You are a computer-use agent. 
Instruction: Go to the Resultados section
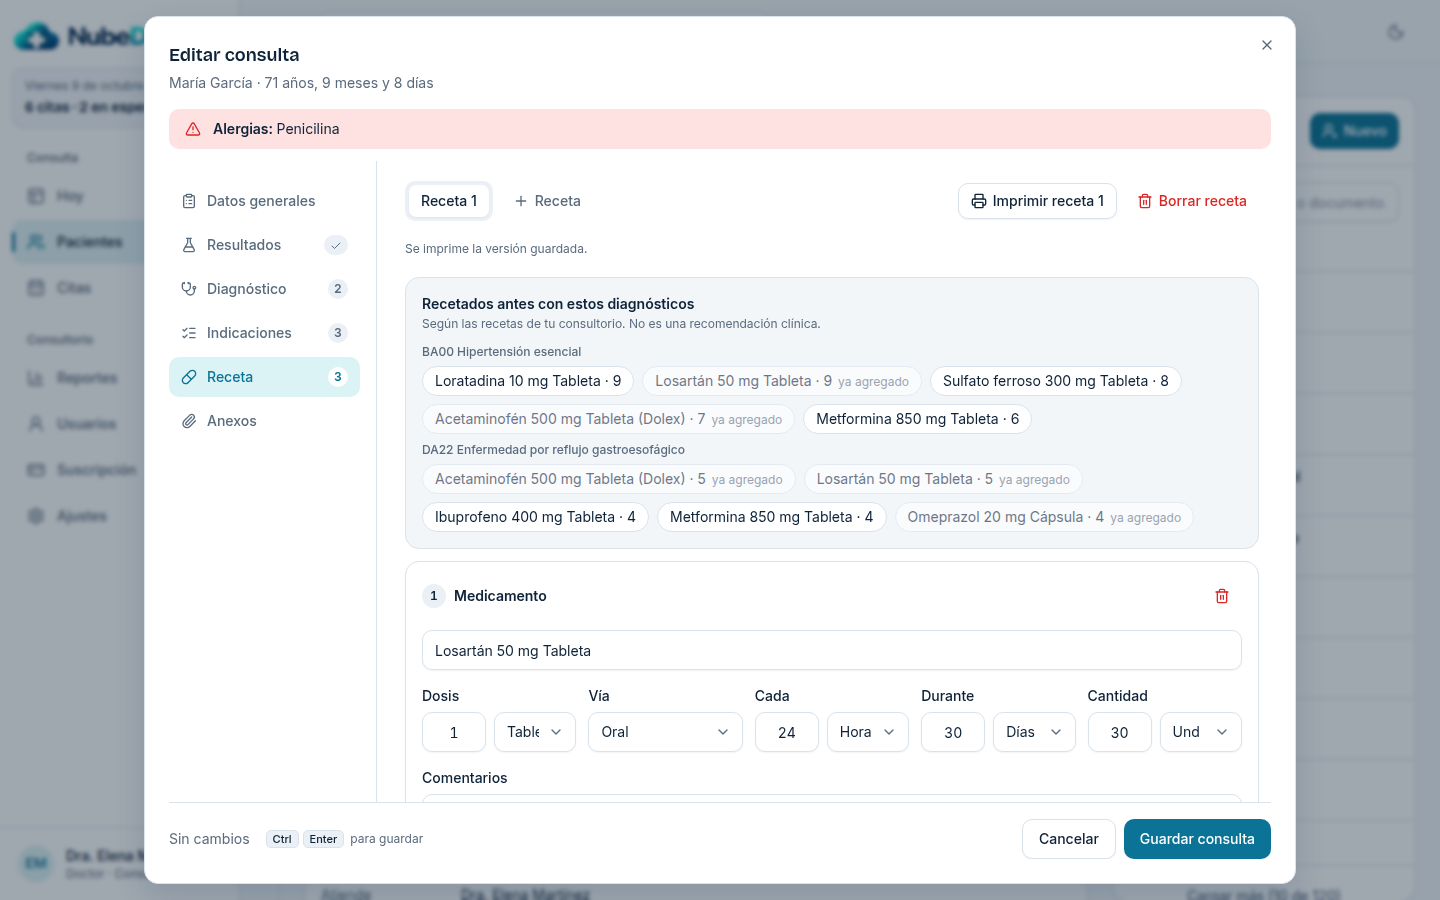pos(264,245)
